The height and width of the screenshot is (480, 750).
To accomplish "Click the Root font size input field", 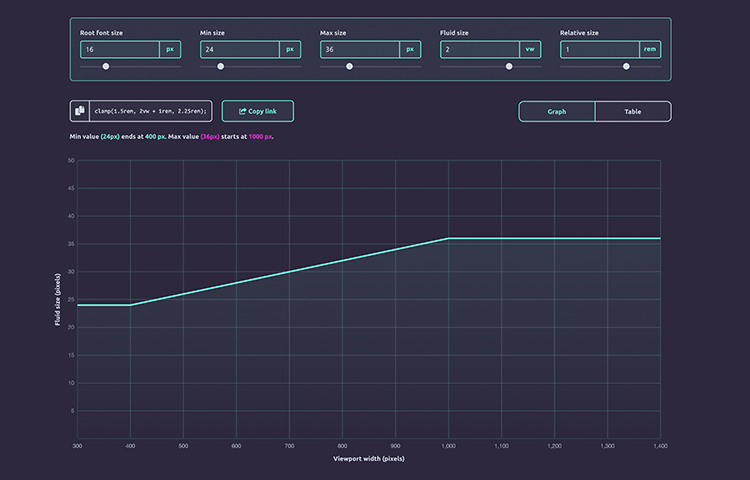I will pos(120,49).
